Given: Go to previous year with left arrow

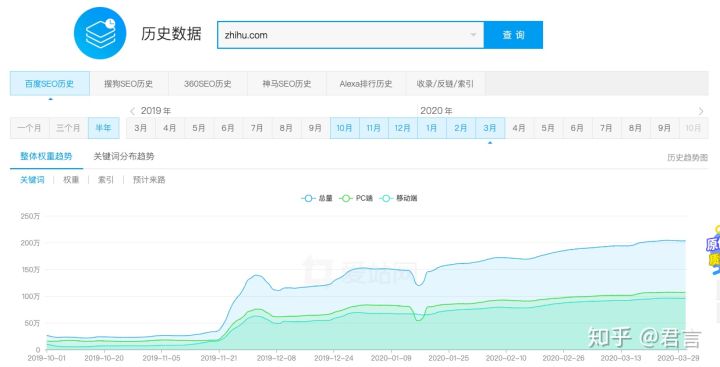Looking at the screenshot, I should click(x=132, y=111).
